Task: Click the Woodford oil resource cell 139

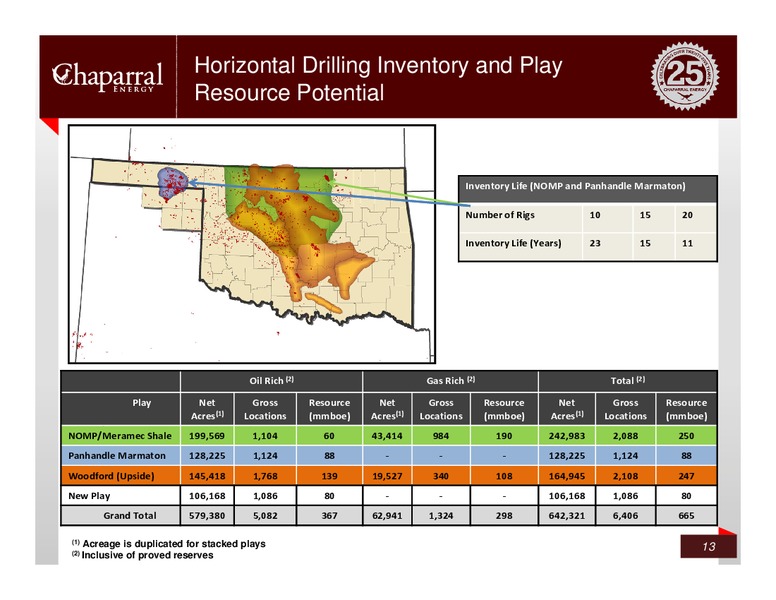Action: point(329,476)
